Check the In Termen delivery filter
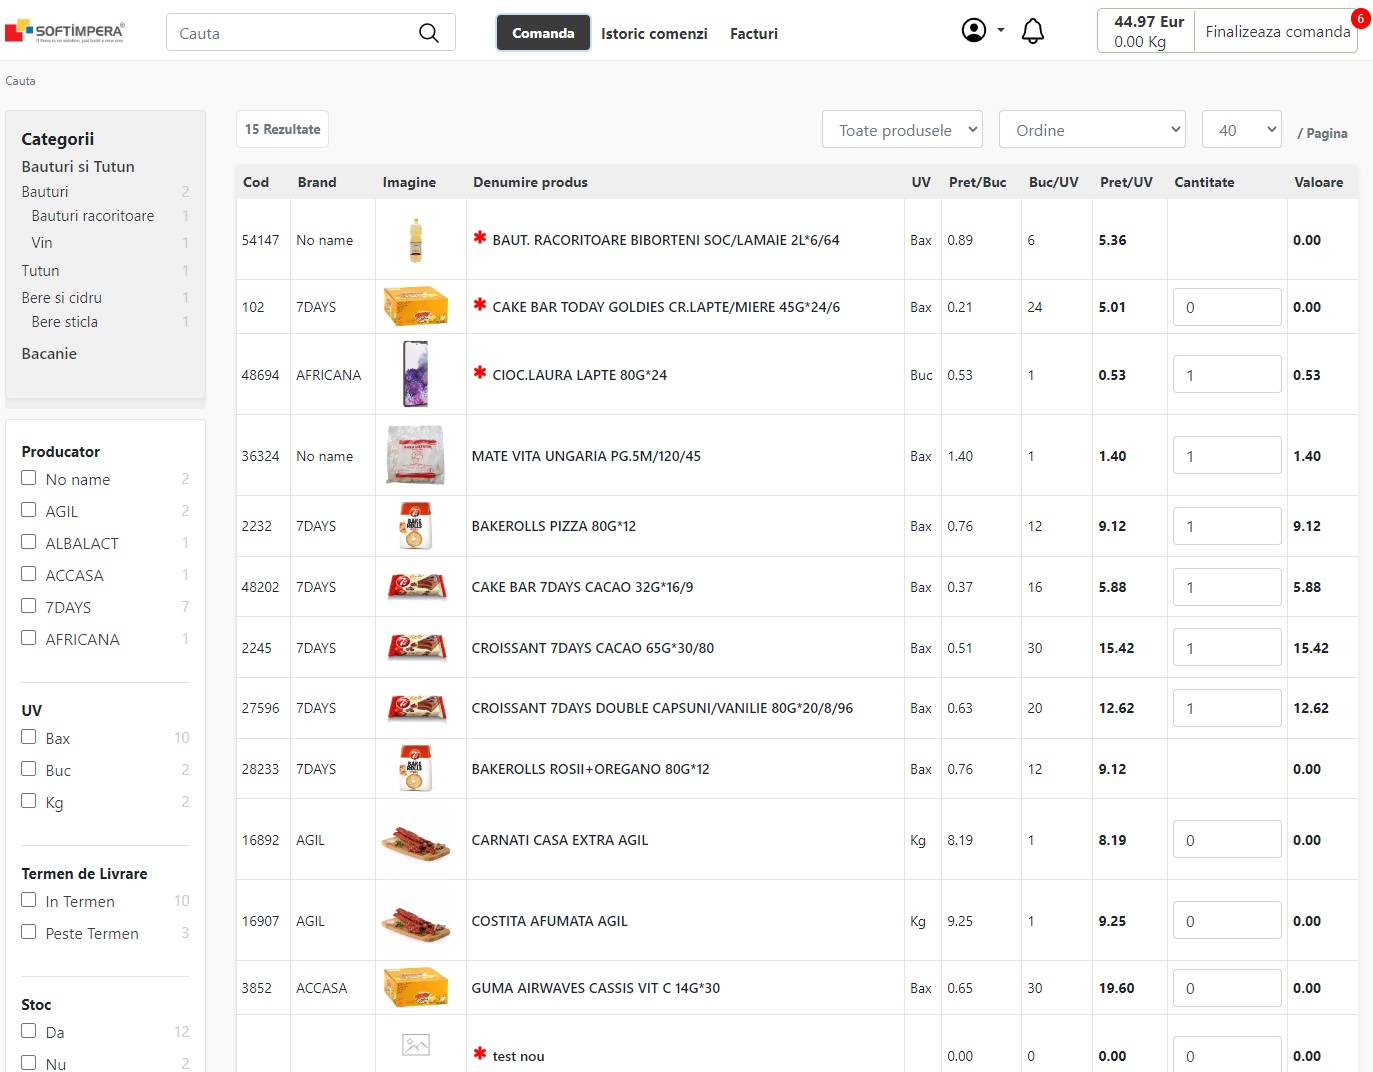Screen dimensions: 1373x1072 coord(29,900)
